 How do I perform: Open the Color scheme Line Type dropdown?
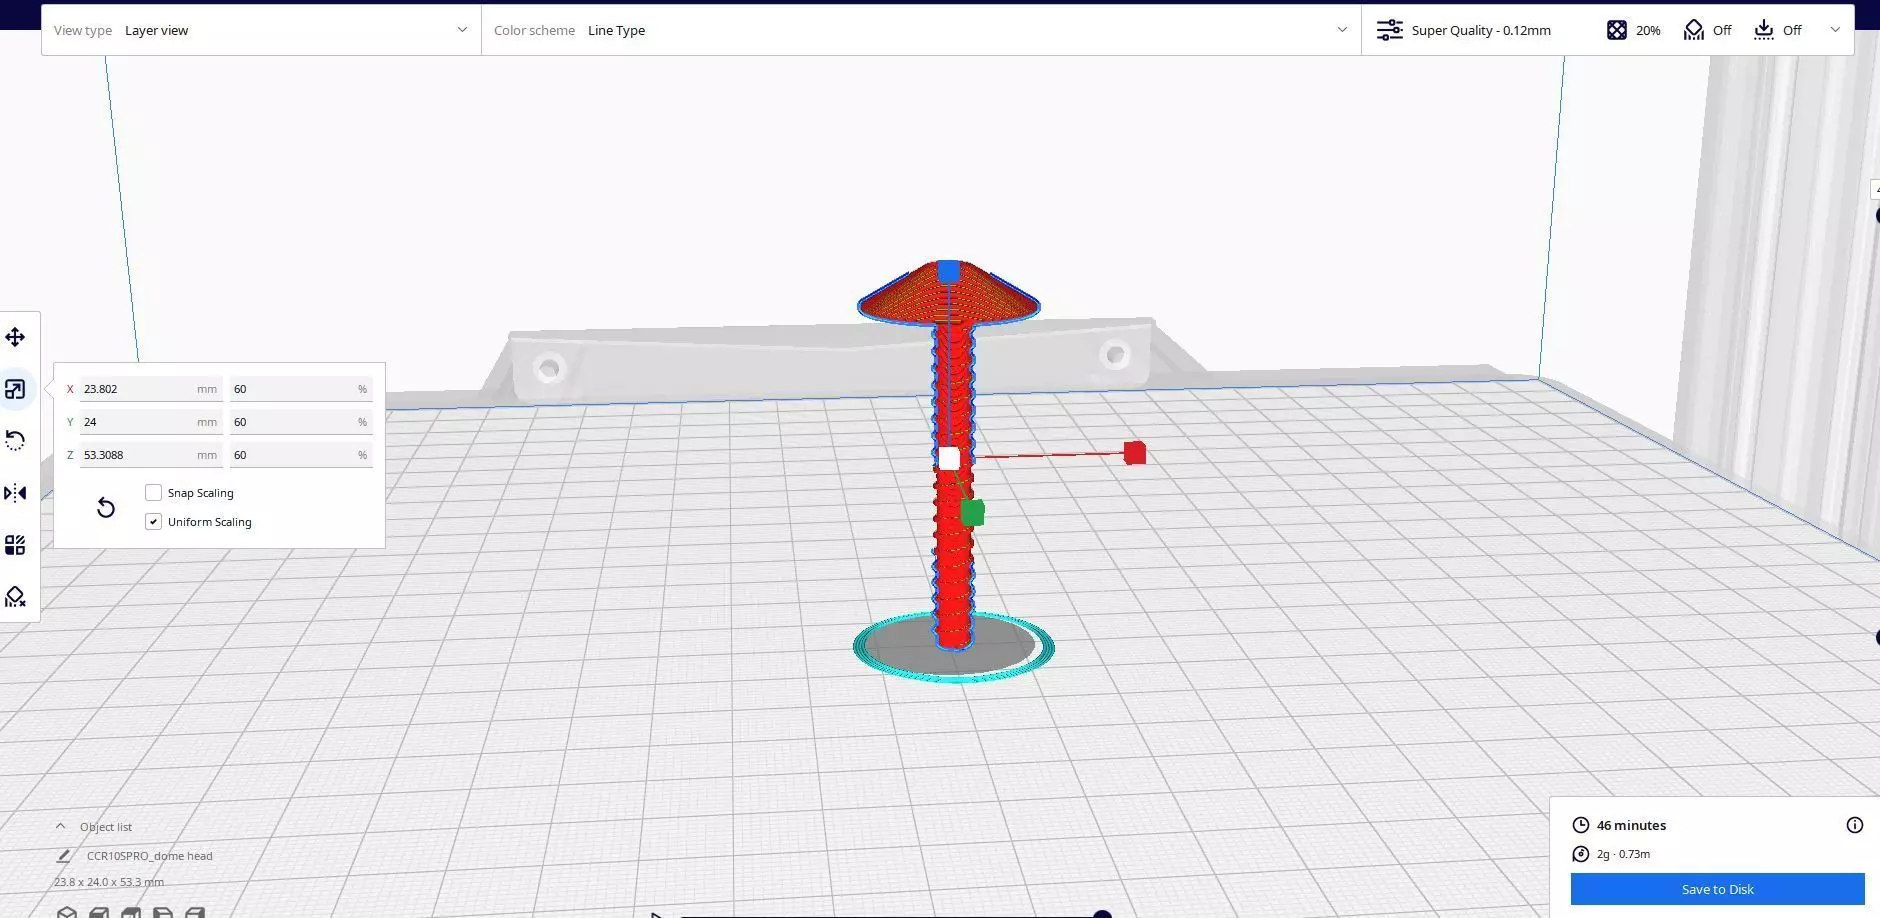pyautogui.click(x=921, y=30)
